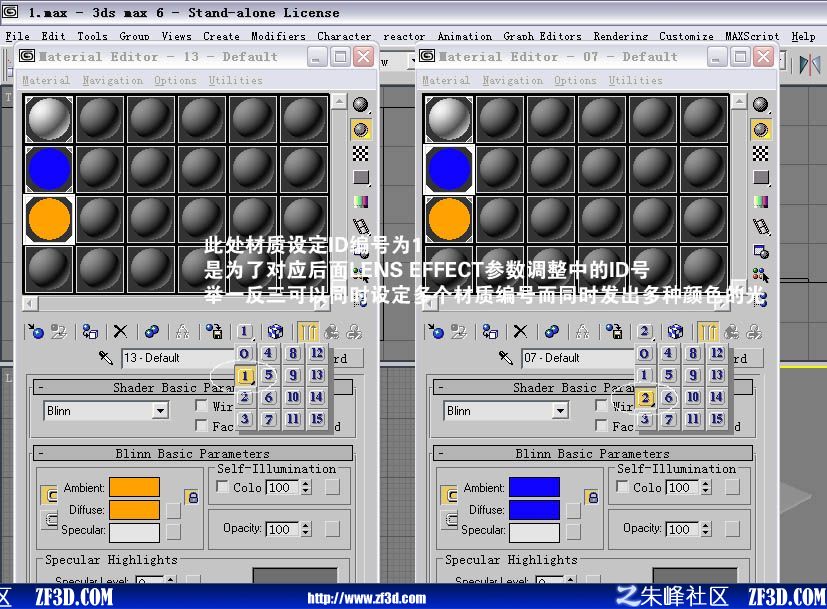
Task: Select effects channel ID 1 in left flyout
Action: point(245,376)
